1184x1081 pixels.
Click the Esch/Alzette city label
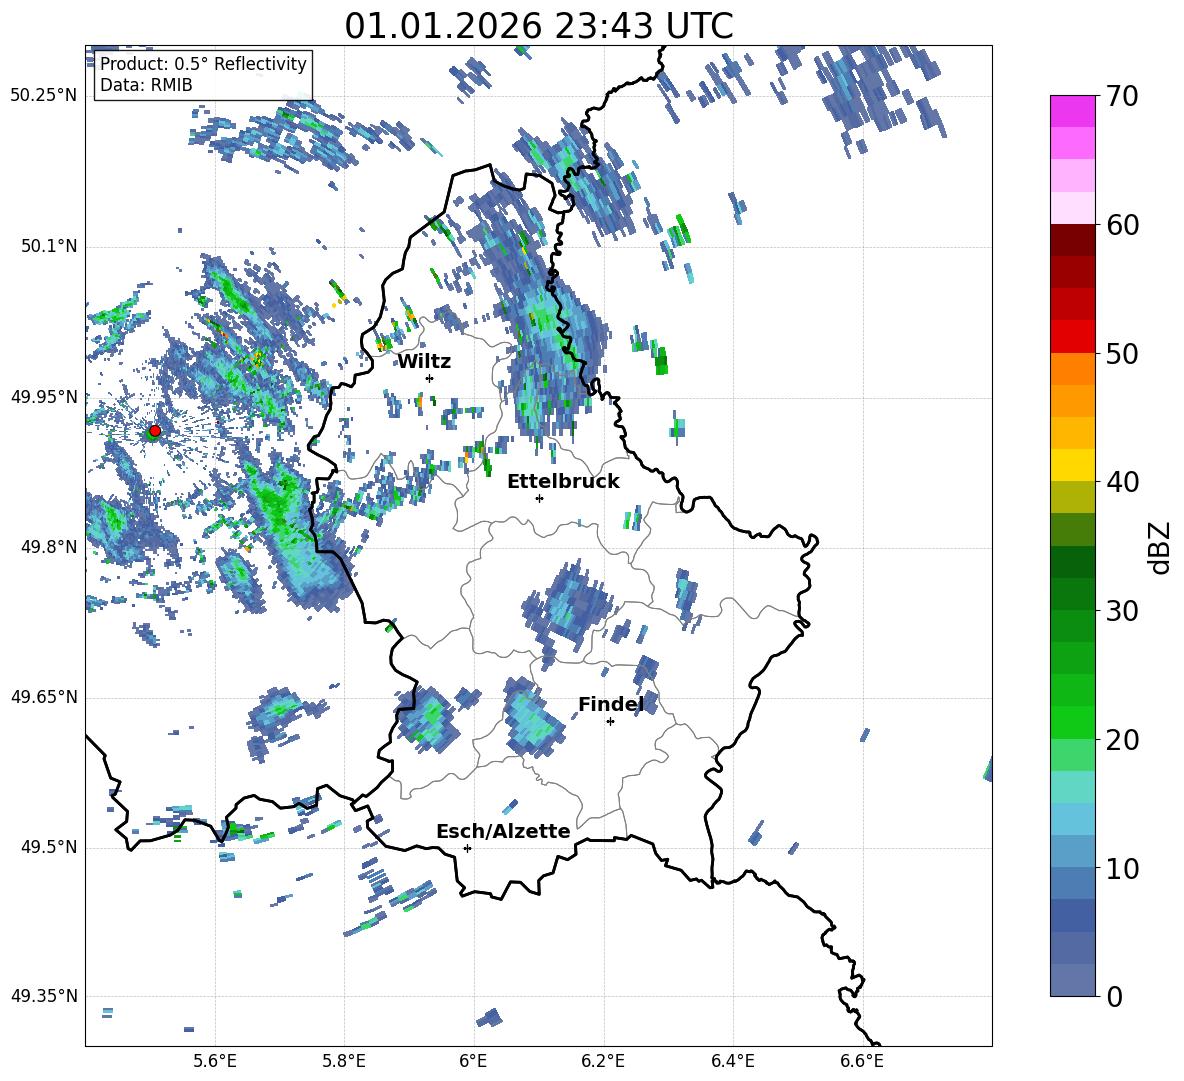coord(503,831)
